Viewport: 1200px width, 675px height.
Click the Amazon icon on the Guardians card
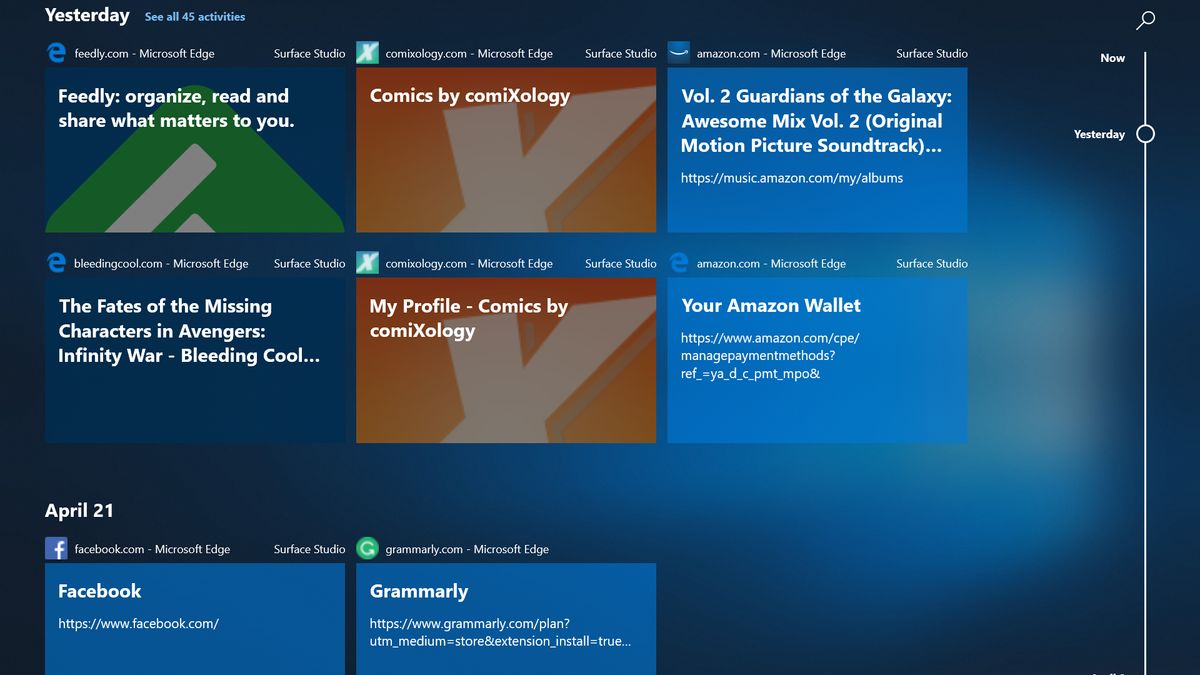[x=679, y=52]
